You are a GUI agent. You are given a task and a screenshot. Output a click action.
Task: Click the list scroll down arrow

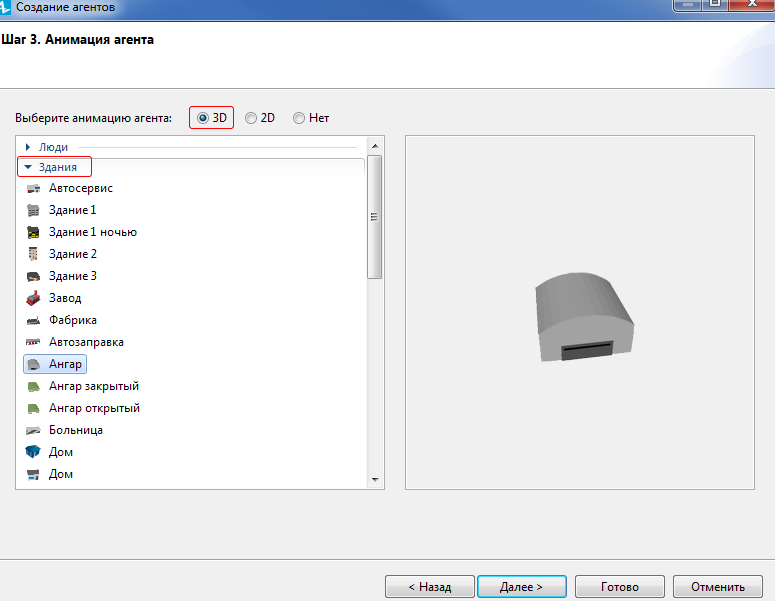pos(375,480)
